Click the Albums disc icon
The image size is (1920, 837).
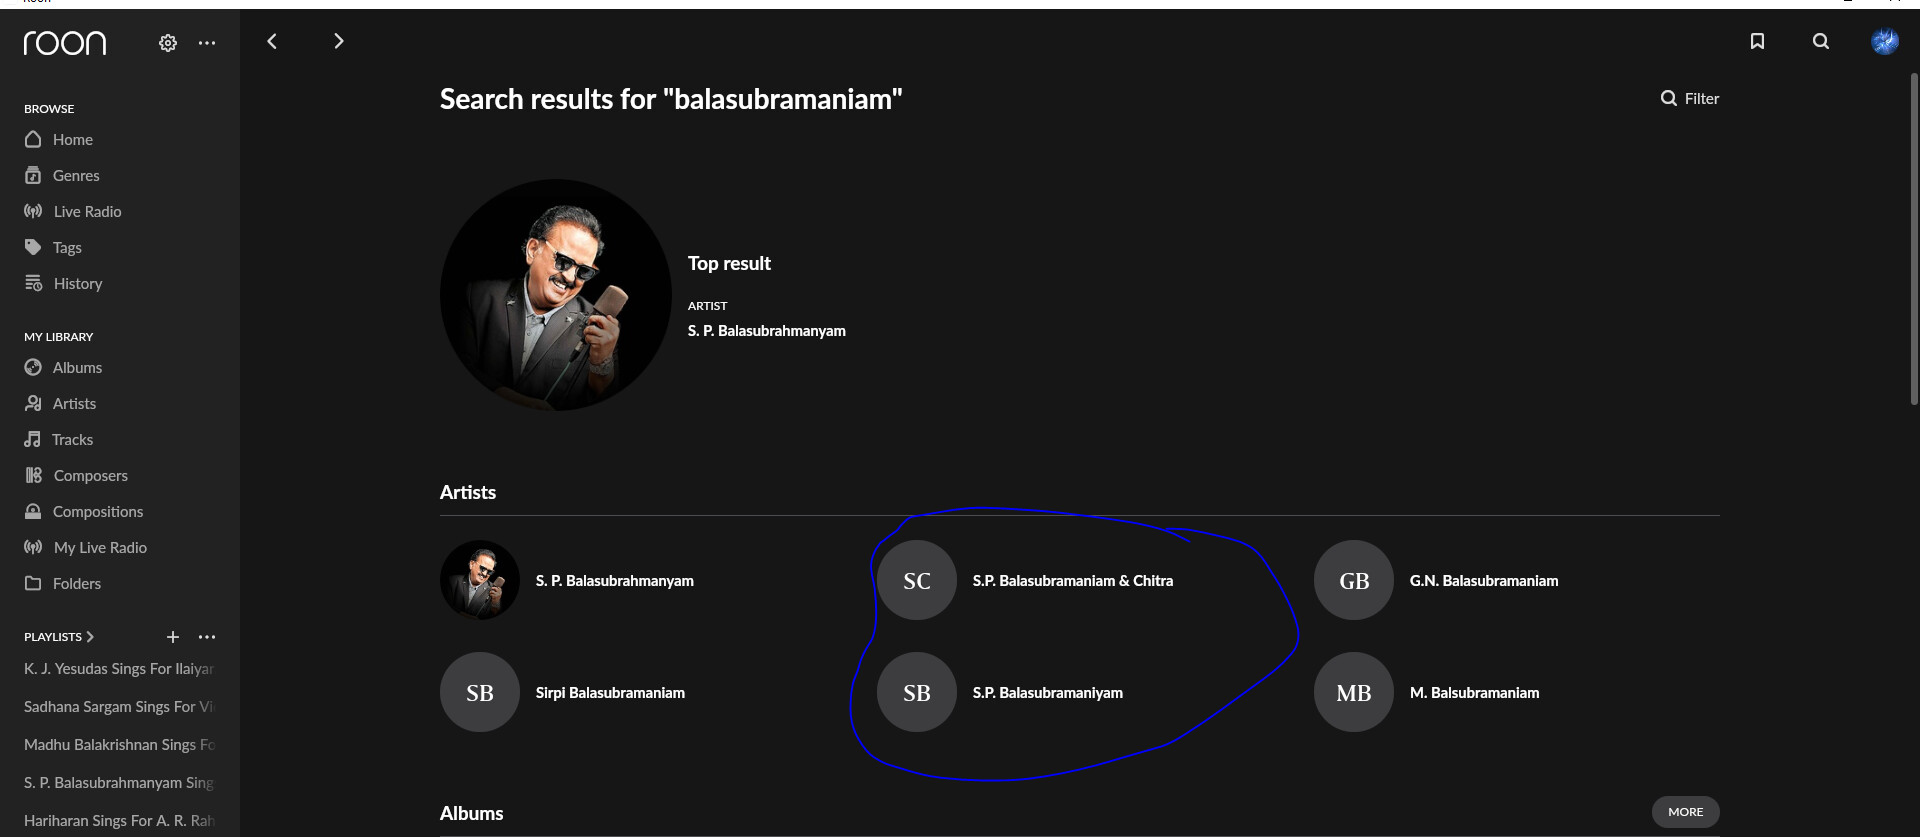pyautogui.click(x=33, y=367)
